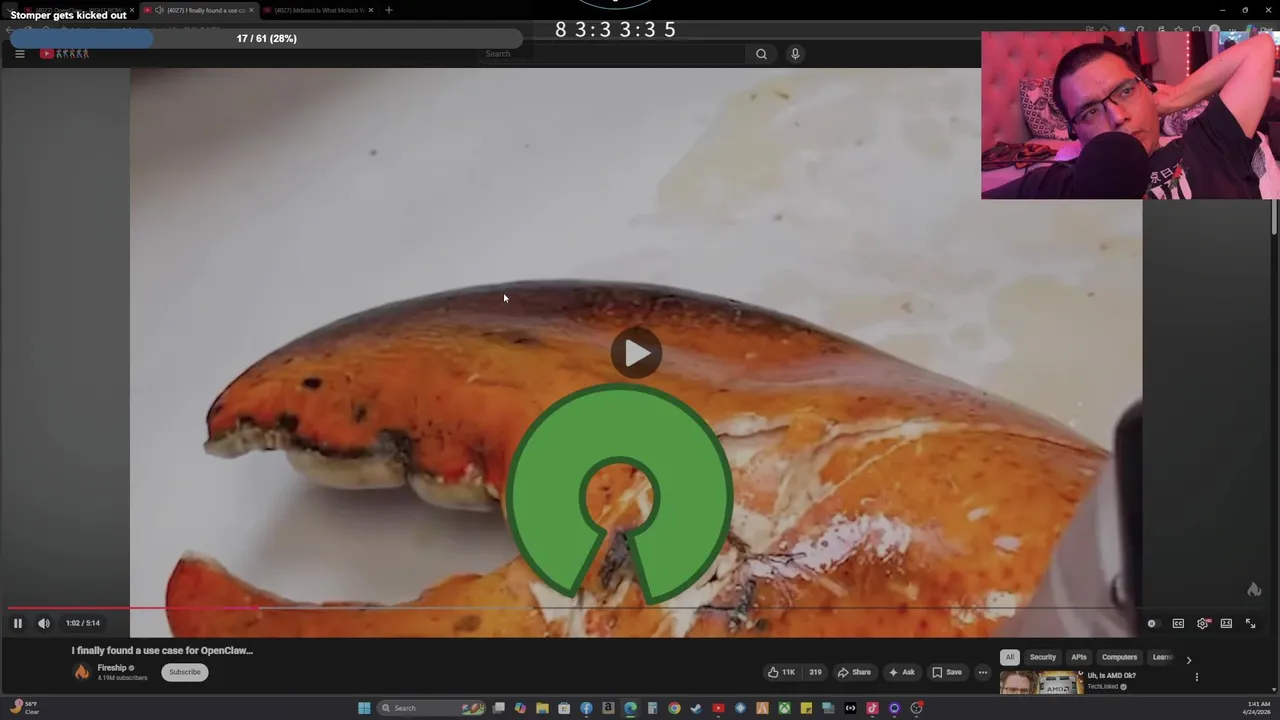Show more filter chips with right chevron

[1188, 660]
